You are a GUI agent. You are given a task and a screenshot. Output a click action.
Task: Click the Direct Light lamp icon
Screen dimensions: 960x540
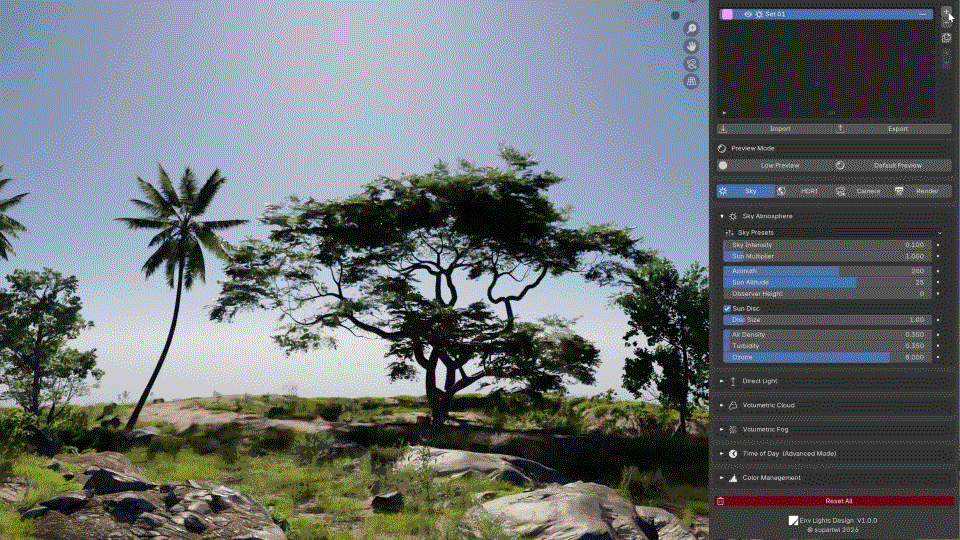pyautogui.click(x=733, y=381)
